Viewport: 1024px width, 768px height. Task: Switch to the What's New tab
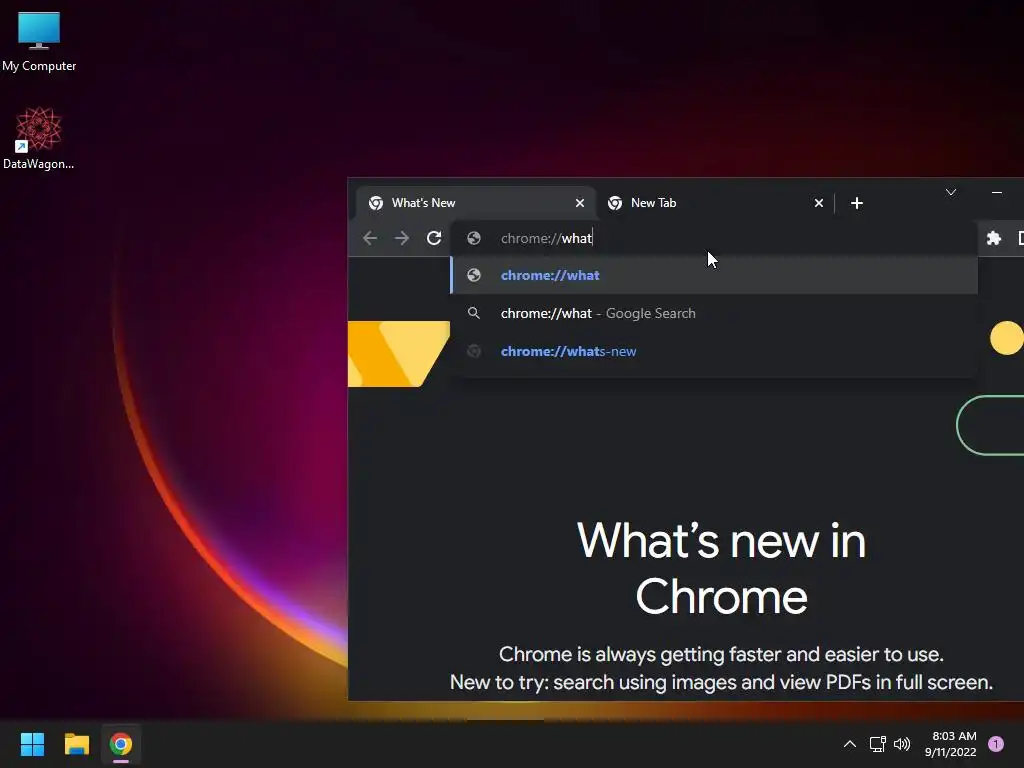[x=475, y=203]
